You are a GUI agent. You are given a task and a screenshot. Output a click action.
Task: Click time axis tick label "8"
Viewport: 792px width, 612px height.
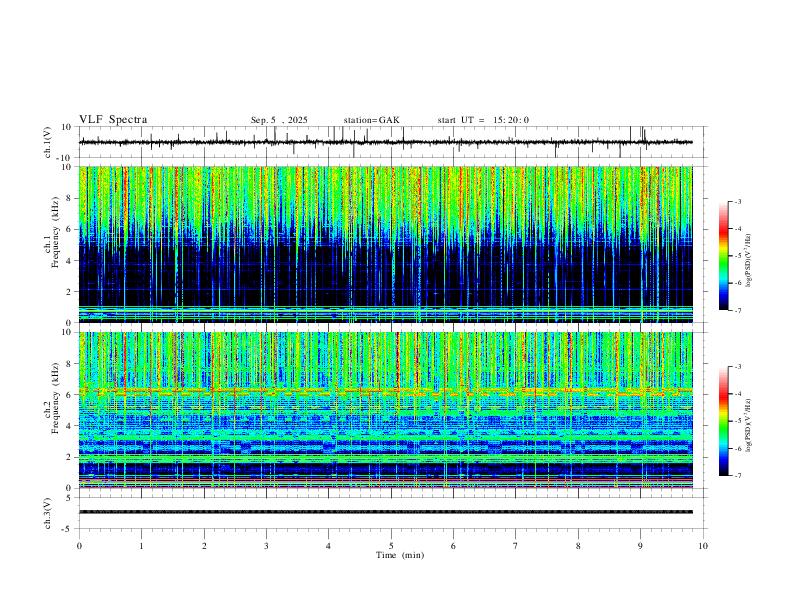pos(578,546)
